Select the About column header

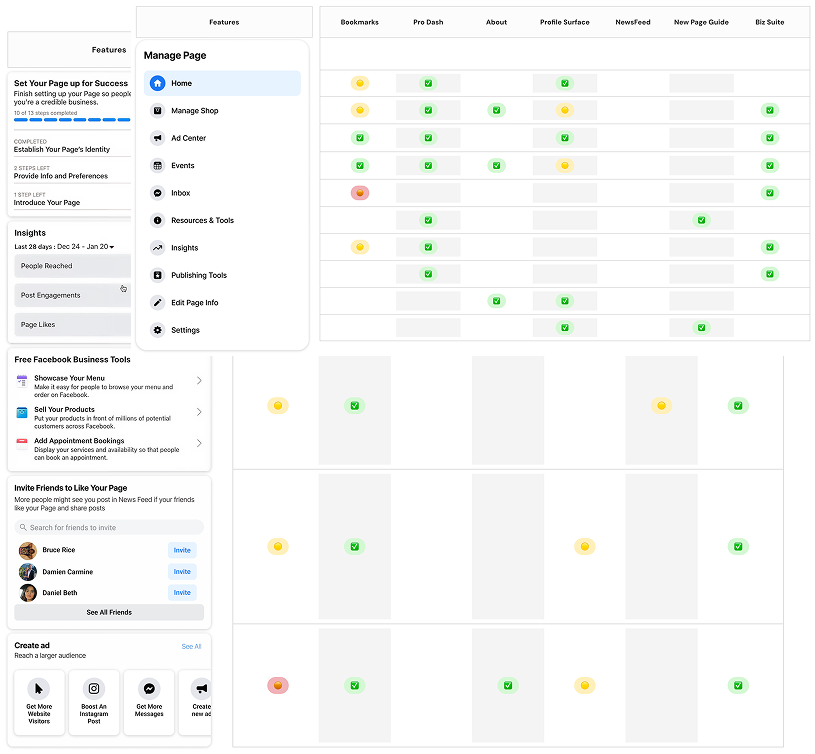pyautogui.click(x=496, y=22)
